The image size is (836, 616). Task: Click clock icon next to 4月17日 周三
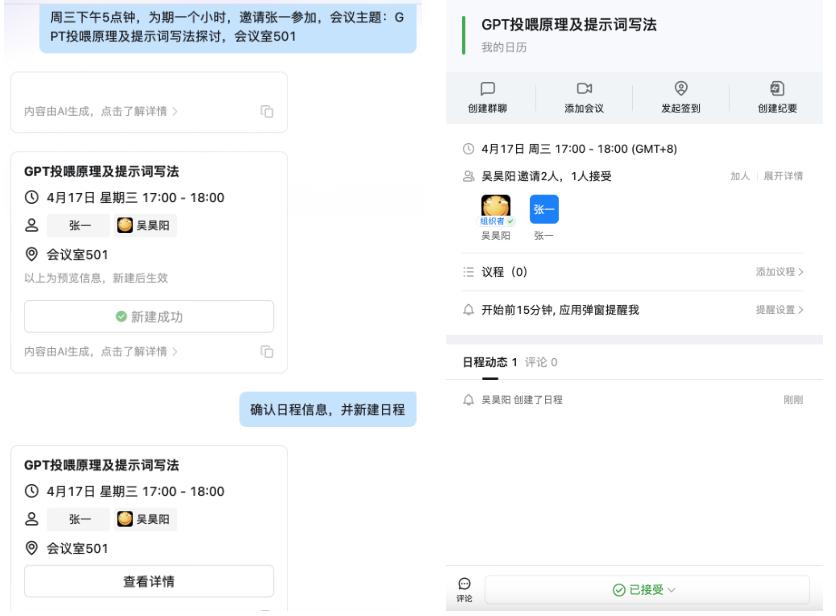click(x=468, y=149)
